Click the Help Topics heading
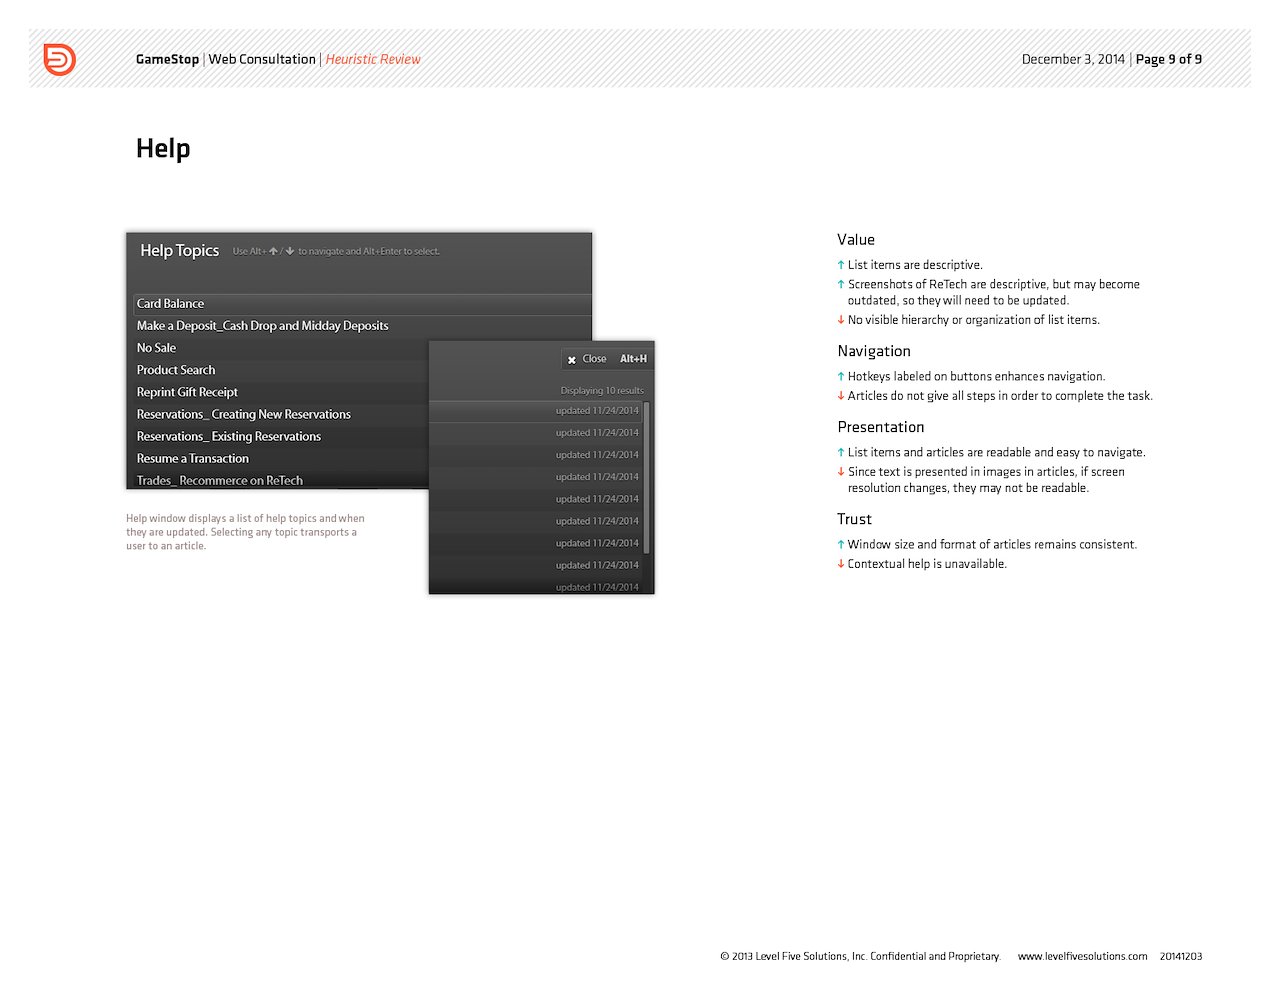Viewport: 1280px width, 989px height. tap(179, 250)
